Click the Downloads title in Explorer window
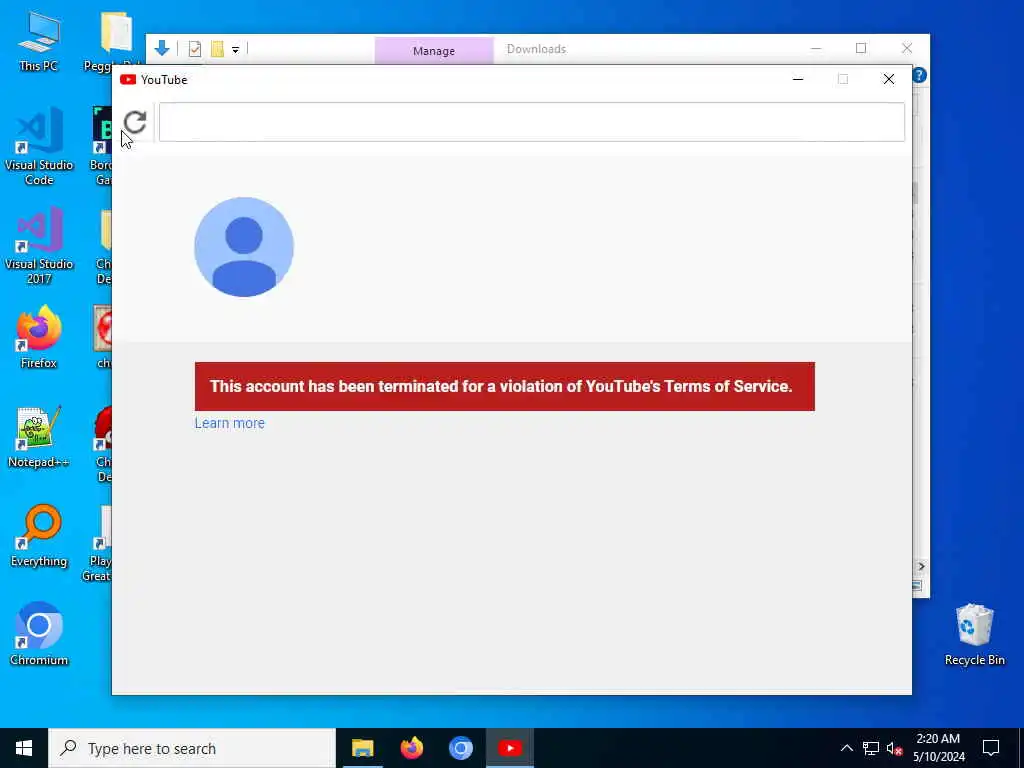 click(536, 49)
